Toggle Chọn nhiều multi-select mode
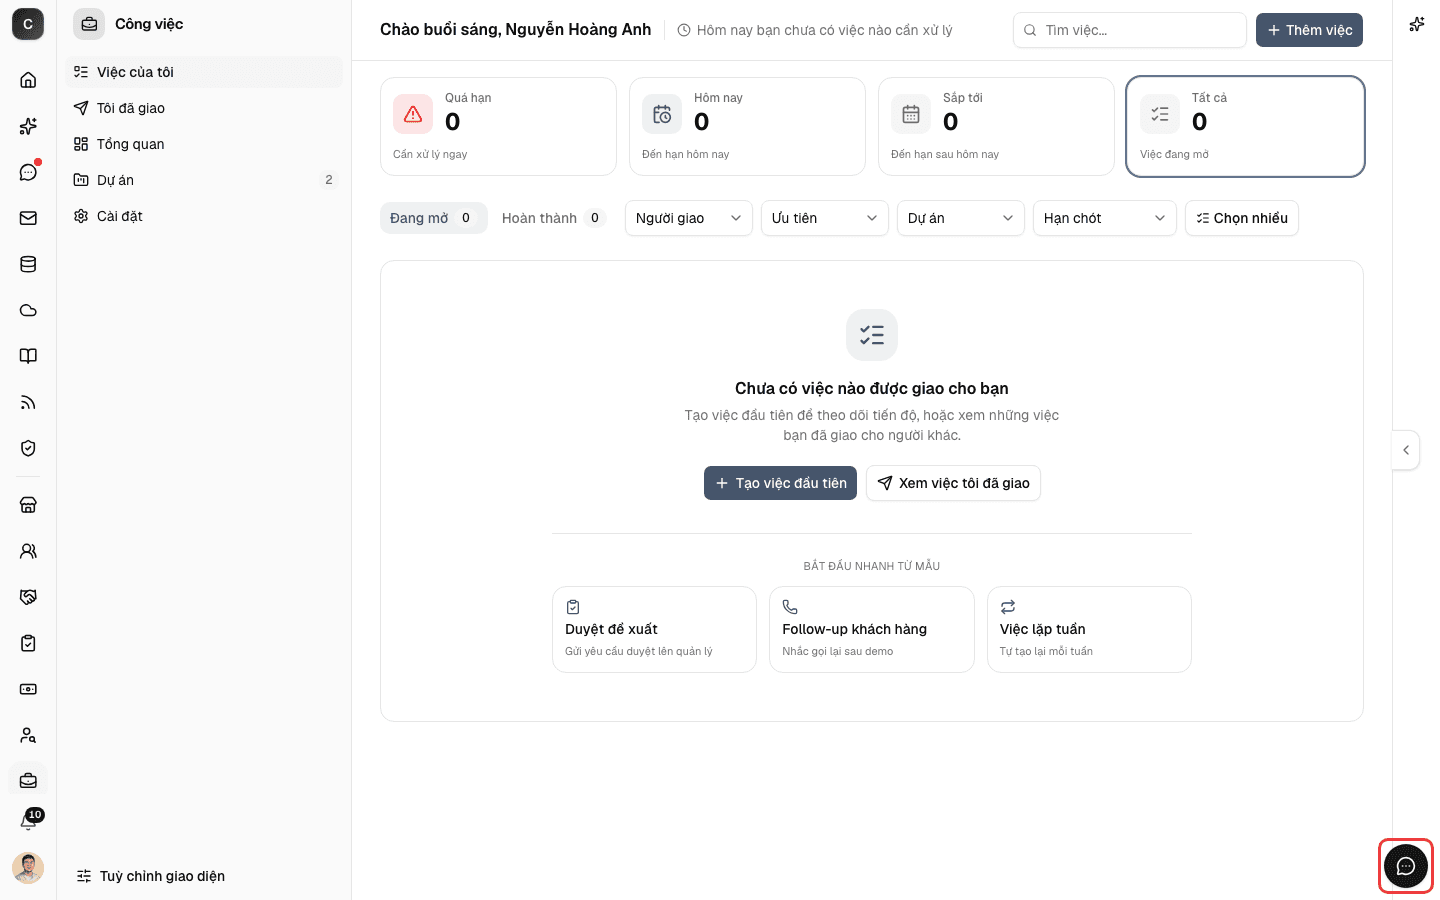 [x=1242, y=218]
